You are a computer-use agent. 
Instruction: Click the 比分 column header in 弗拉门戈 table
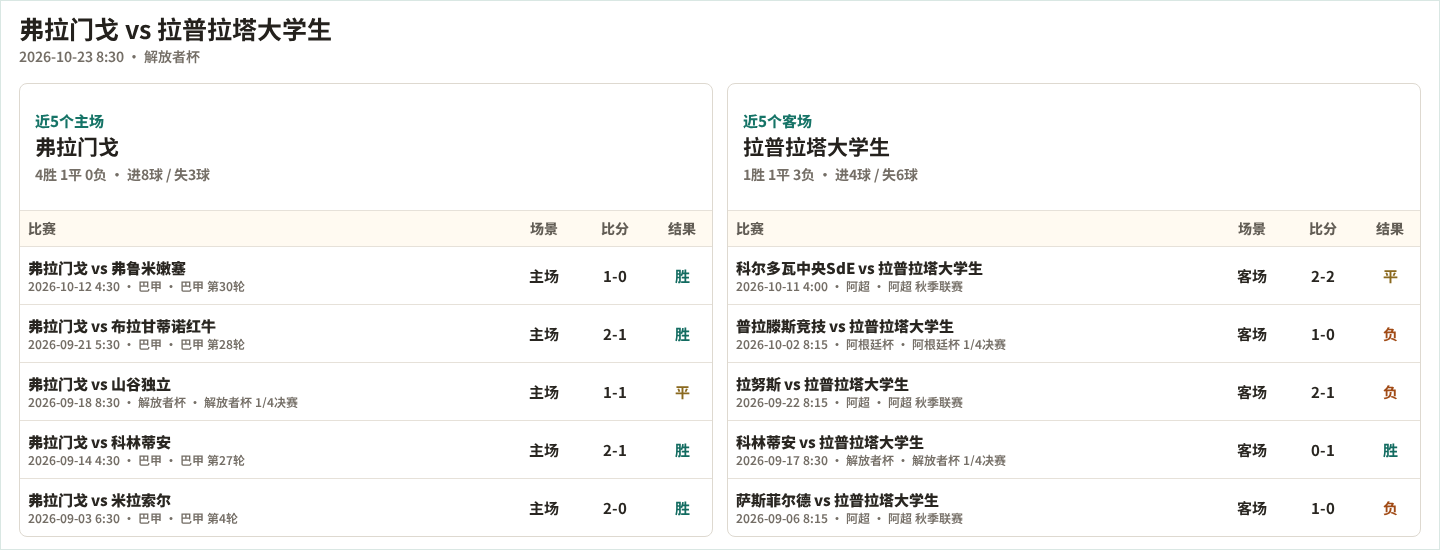[x=615, y=229]
